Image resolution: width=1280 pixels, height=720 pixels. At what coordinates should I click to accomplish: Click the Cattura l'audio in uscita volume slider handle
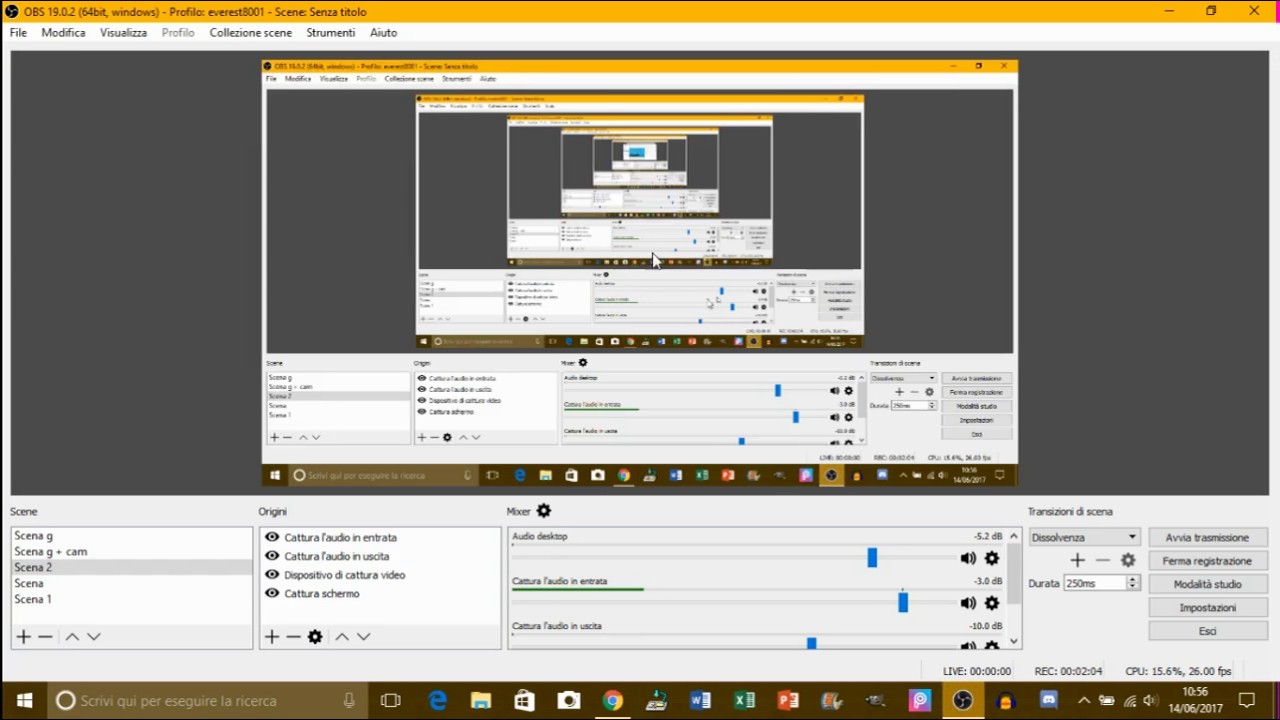tap(811, 644)
